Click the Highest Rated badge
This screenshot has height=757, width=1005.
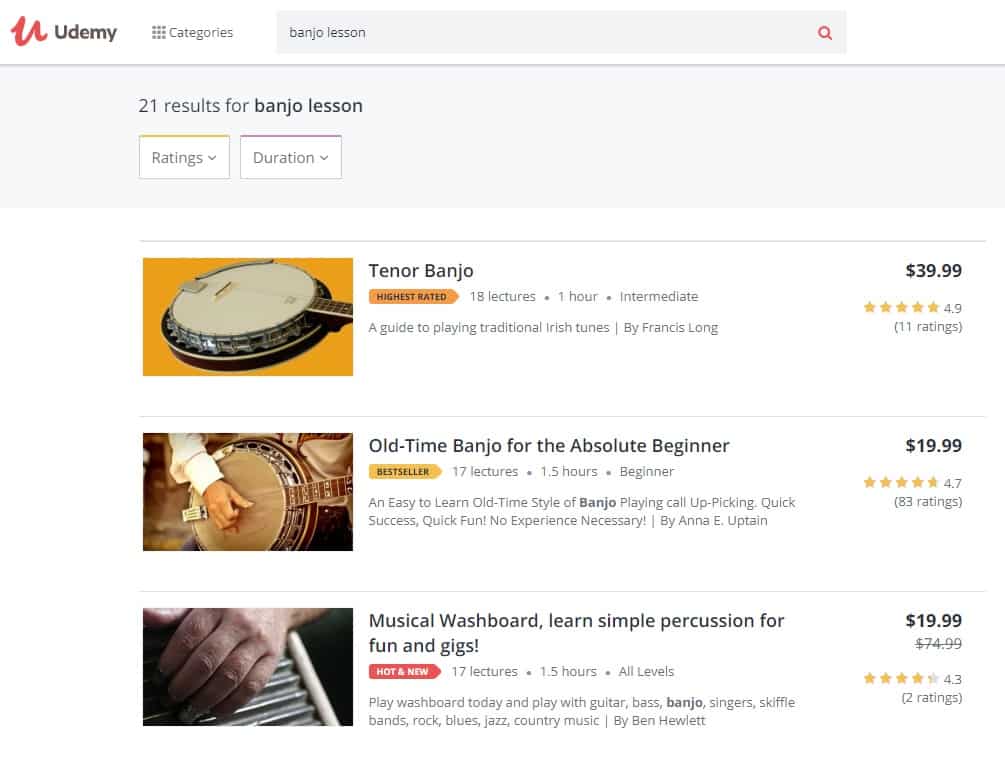click(x=412, y=297)
